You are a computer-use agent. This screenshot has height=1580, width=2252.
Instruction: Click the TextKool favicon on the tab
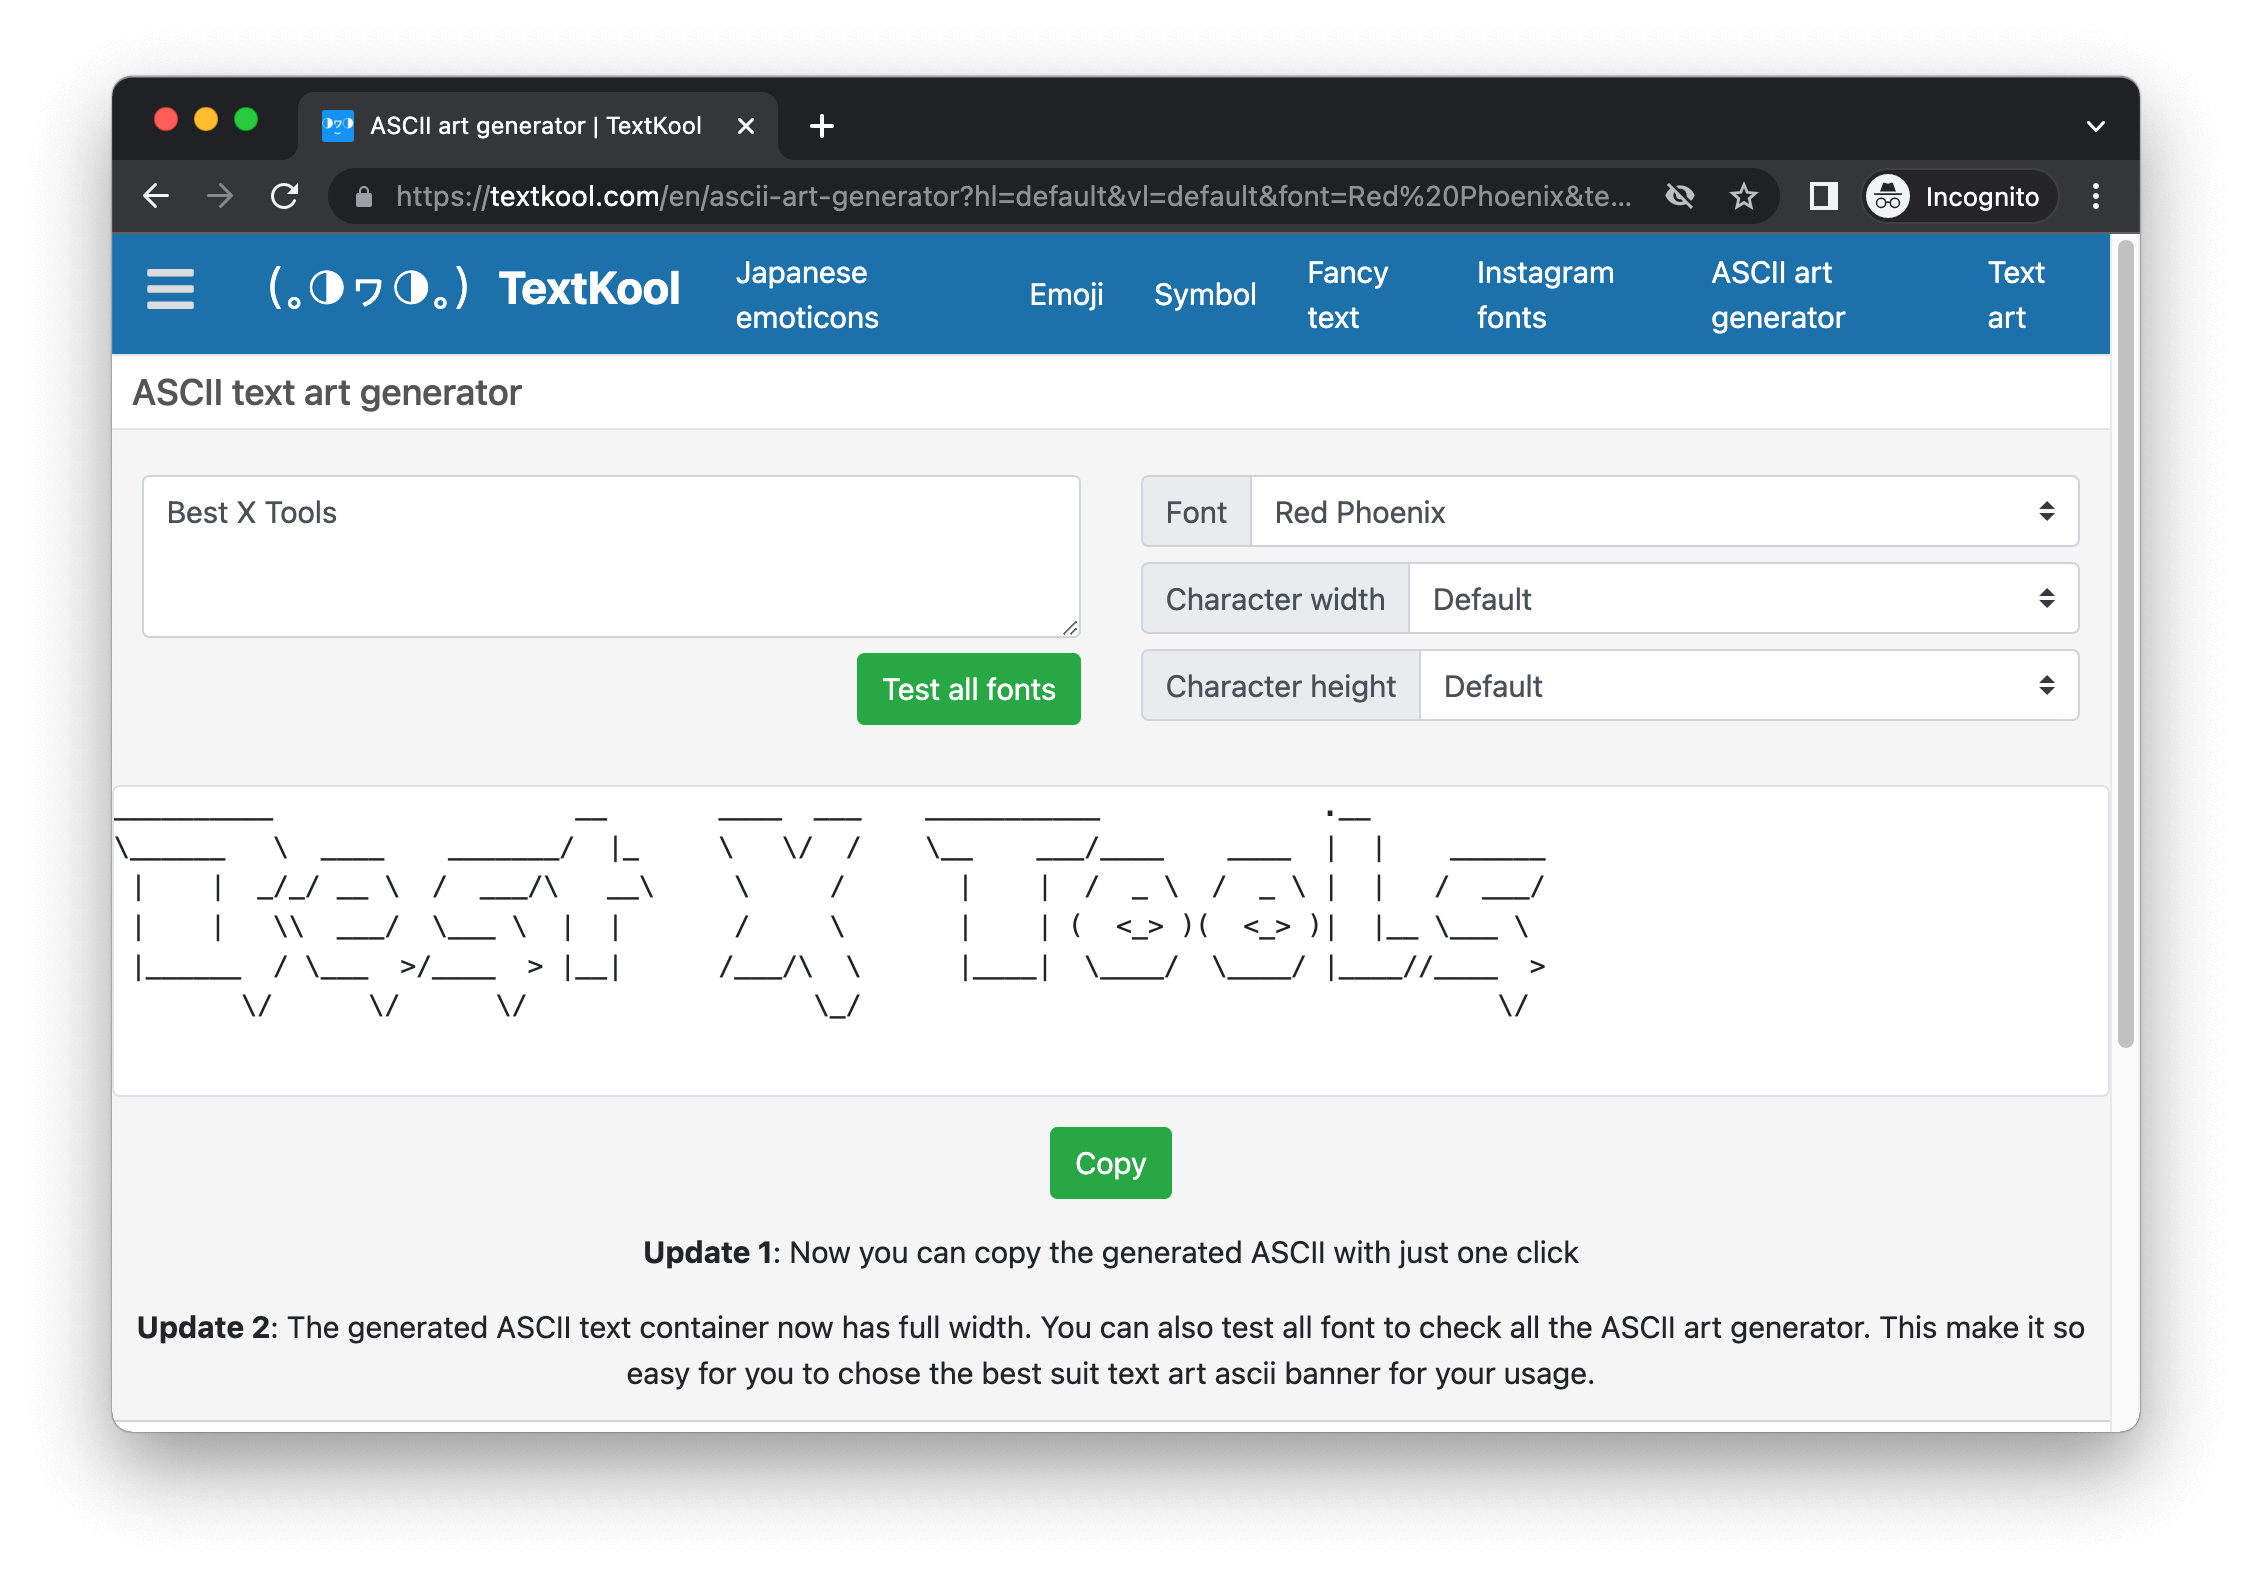coord(338,126)
